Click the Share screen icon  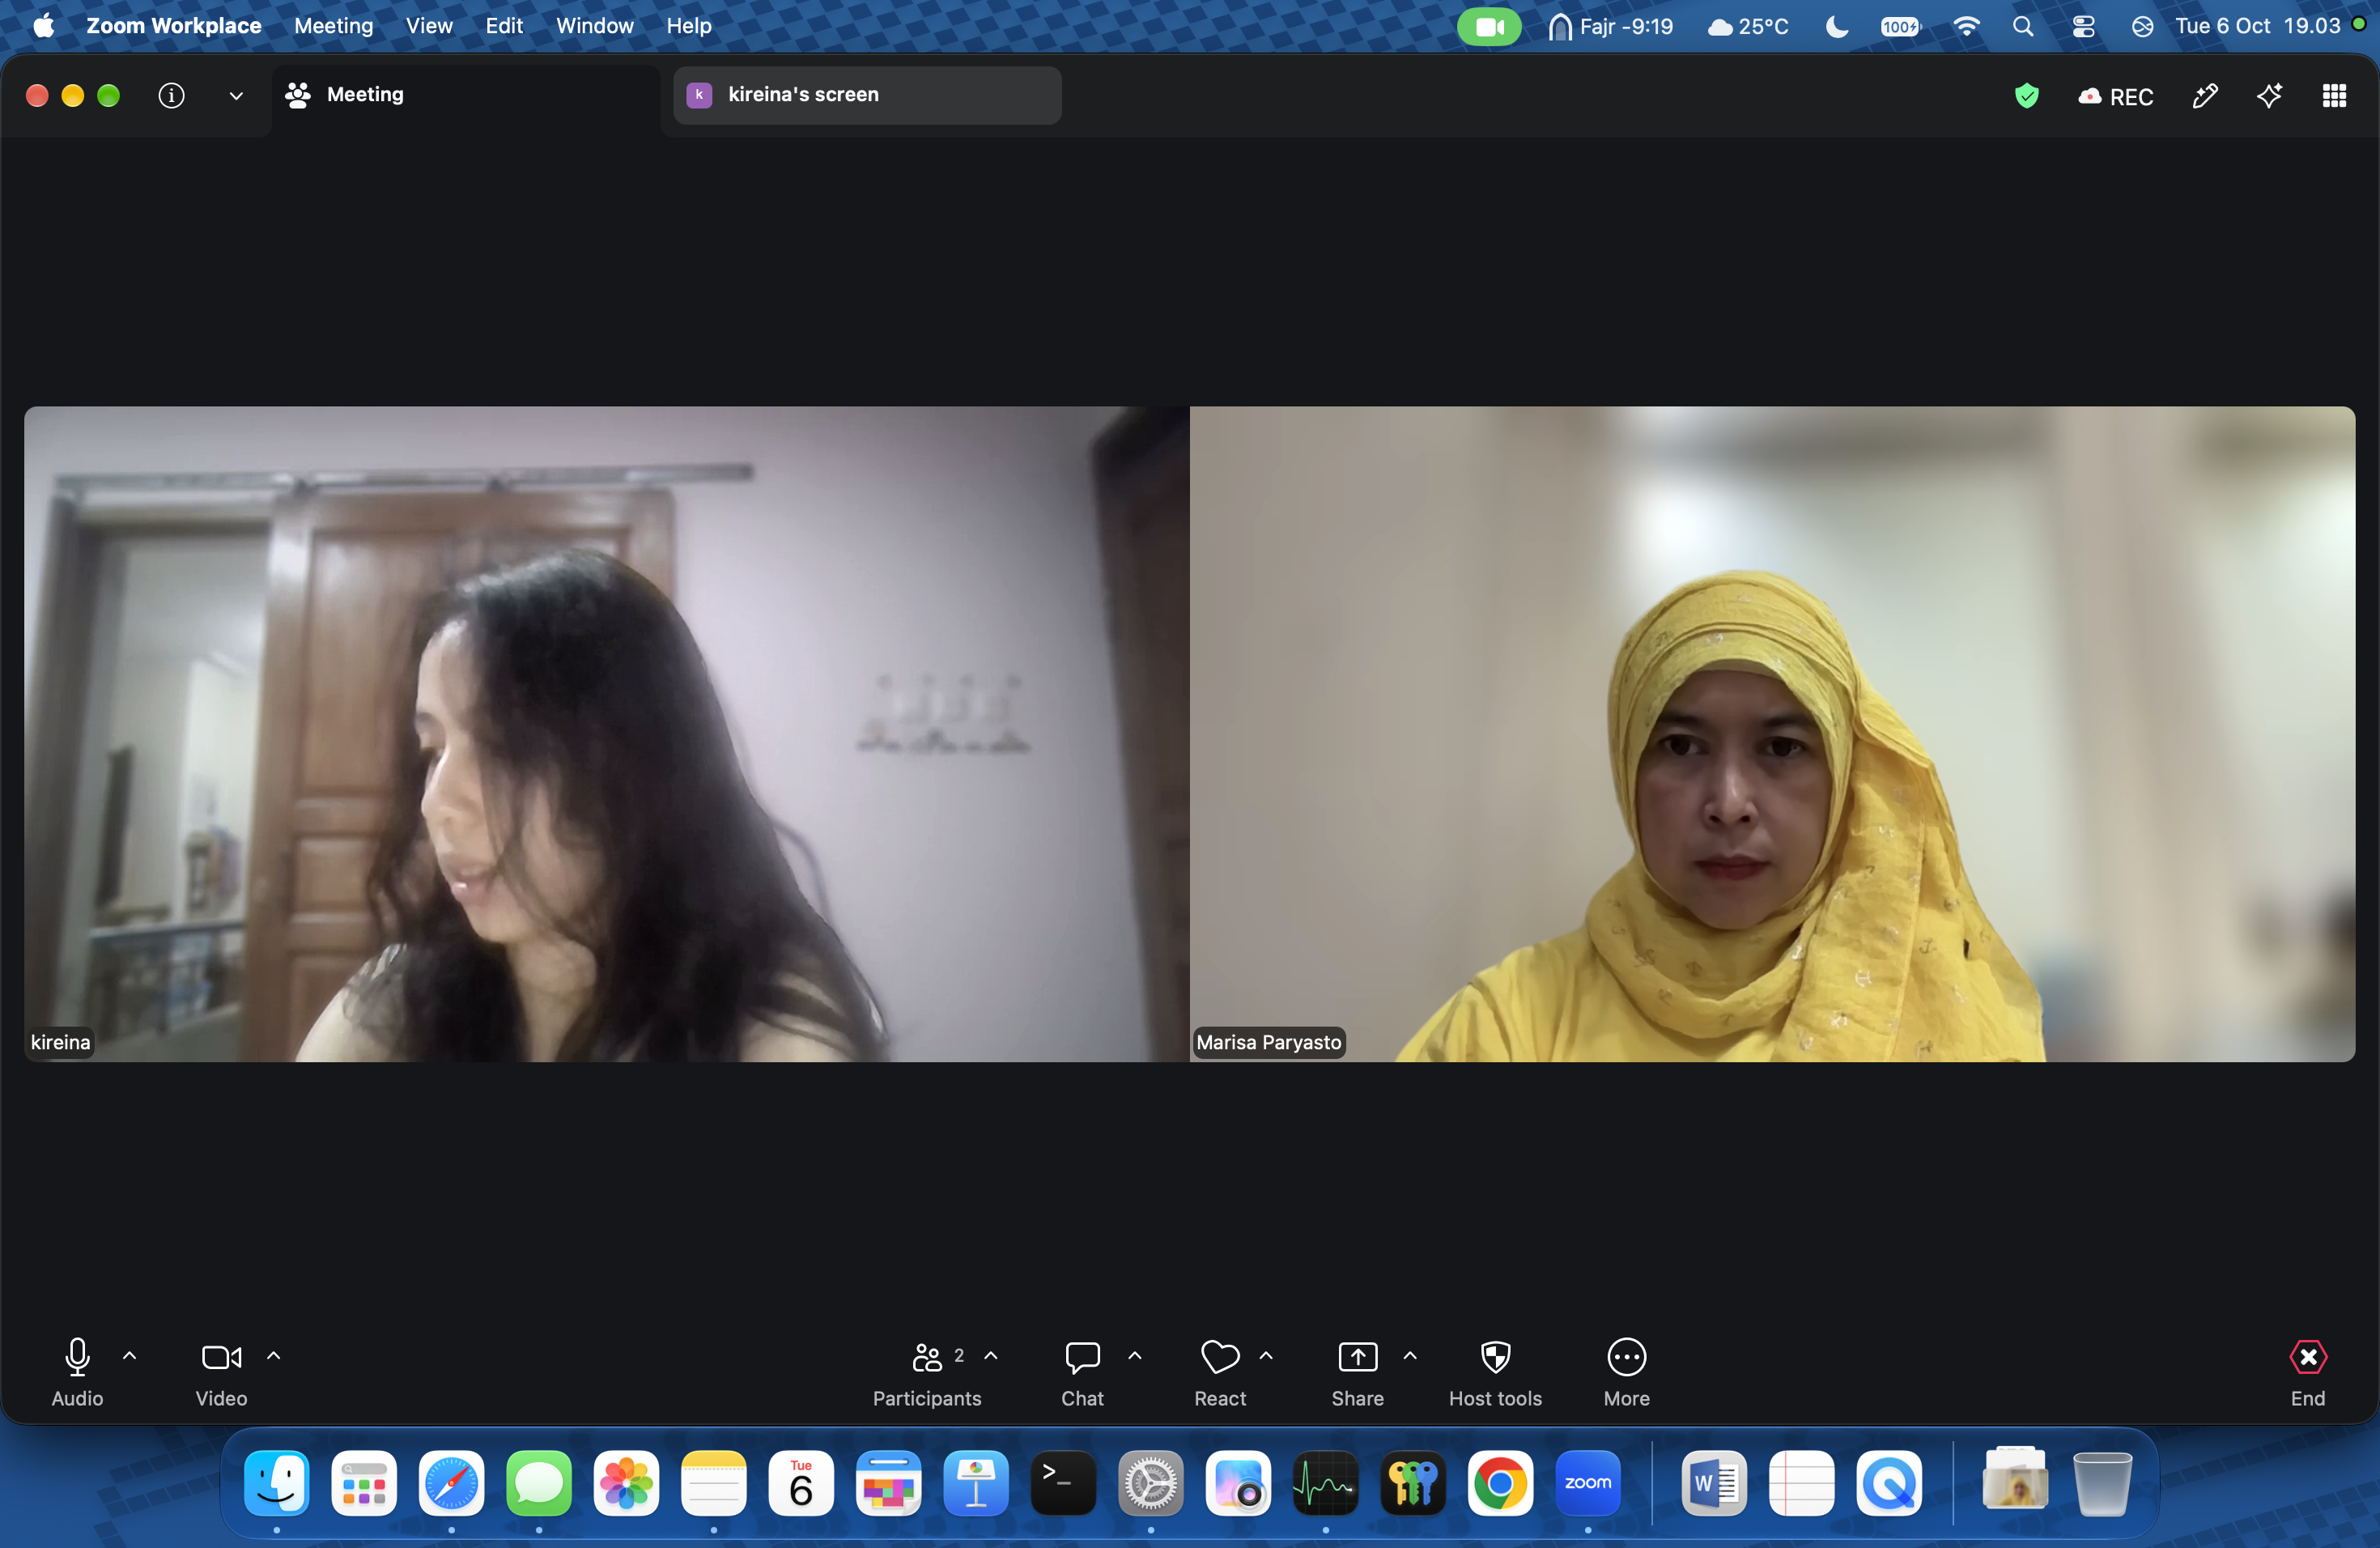1357,1357
